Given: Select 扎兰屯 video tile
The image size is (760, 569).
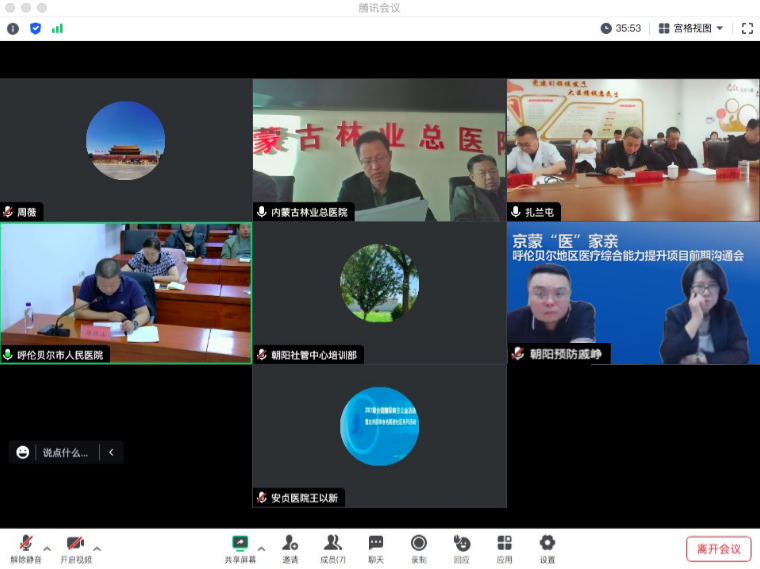Looking at the screenshot, I should pyautogui.click(x=633, y=150).
